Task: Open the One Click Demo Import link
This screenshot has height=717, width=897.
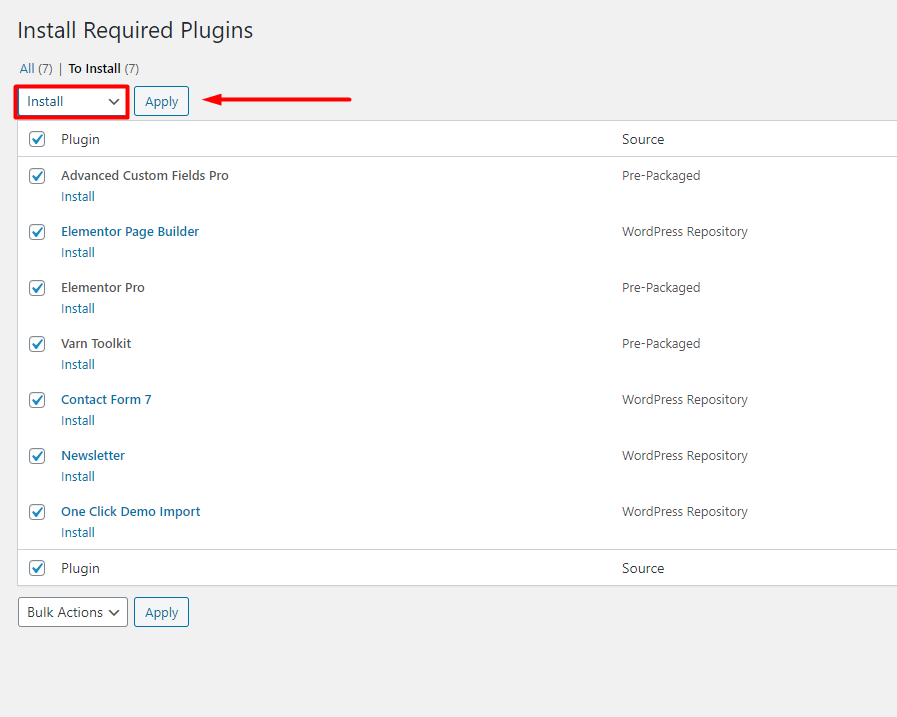Action: coord(130,512)
